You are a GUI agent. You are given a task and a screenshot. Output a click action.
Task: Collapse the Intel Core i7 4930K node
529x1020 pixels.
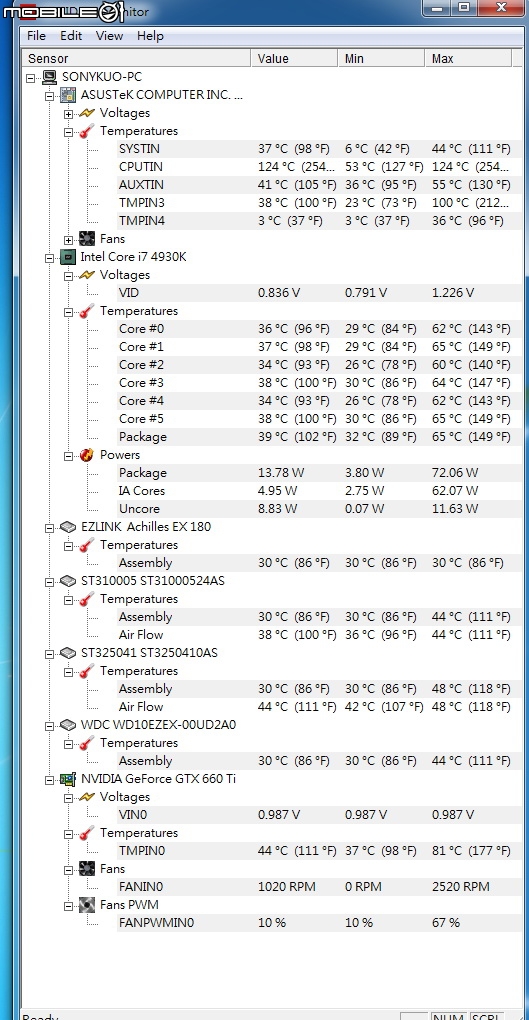coord(49,258)
